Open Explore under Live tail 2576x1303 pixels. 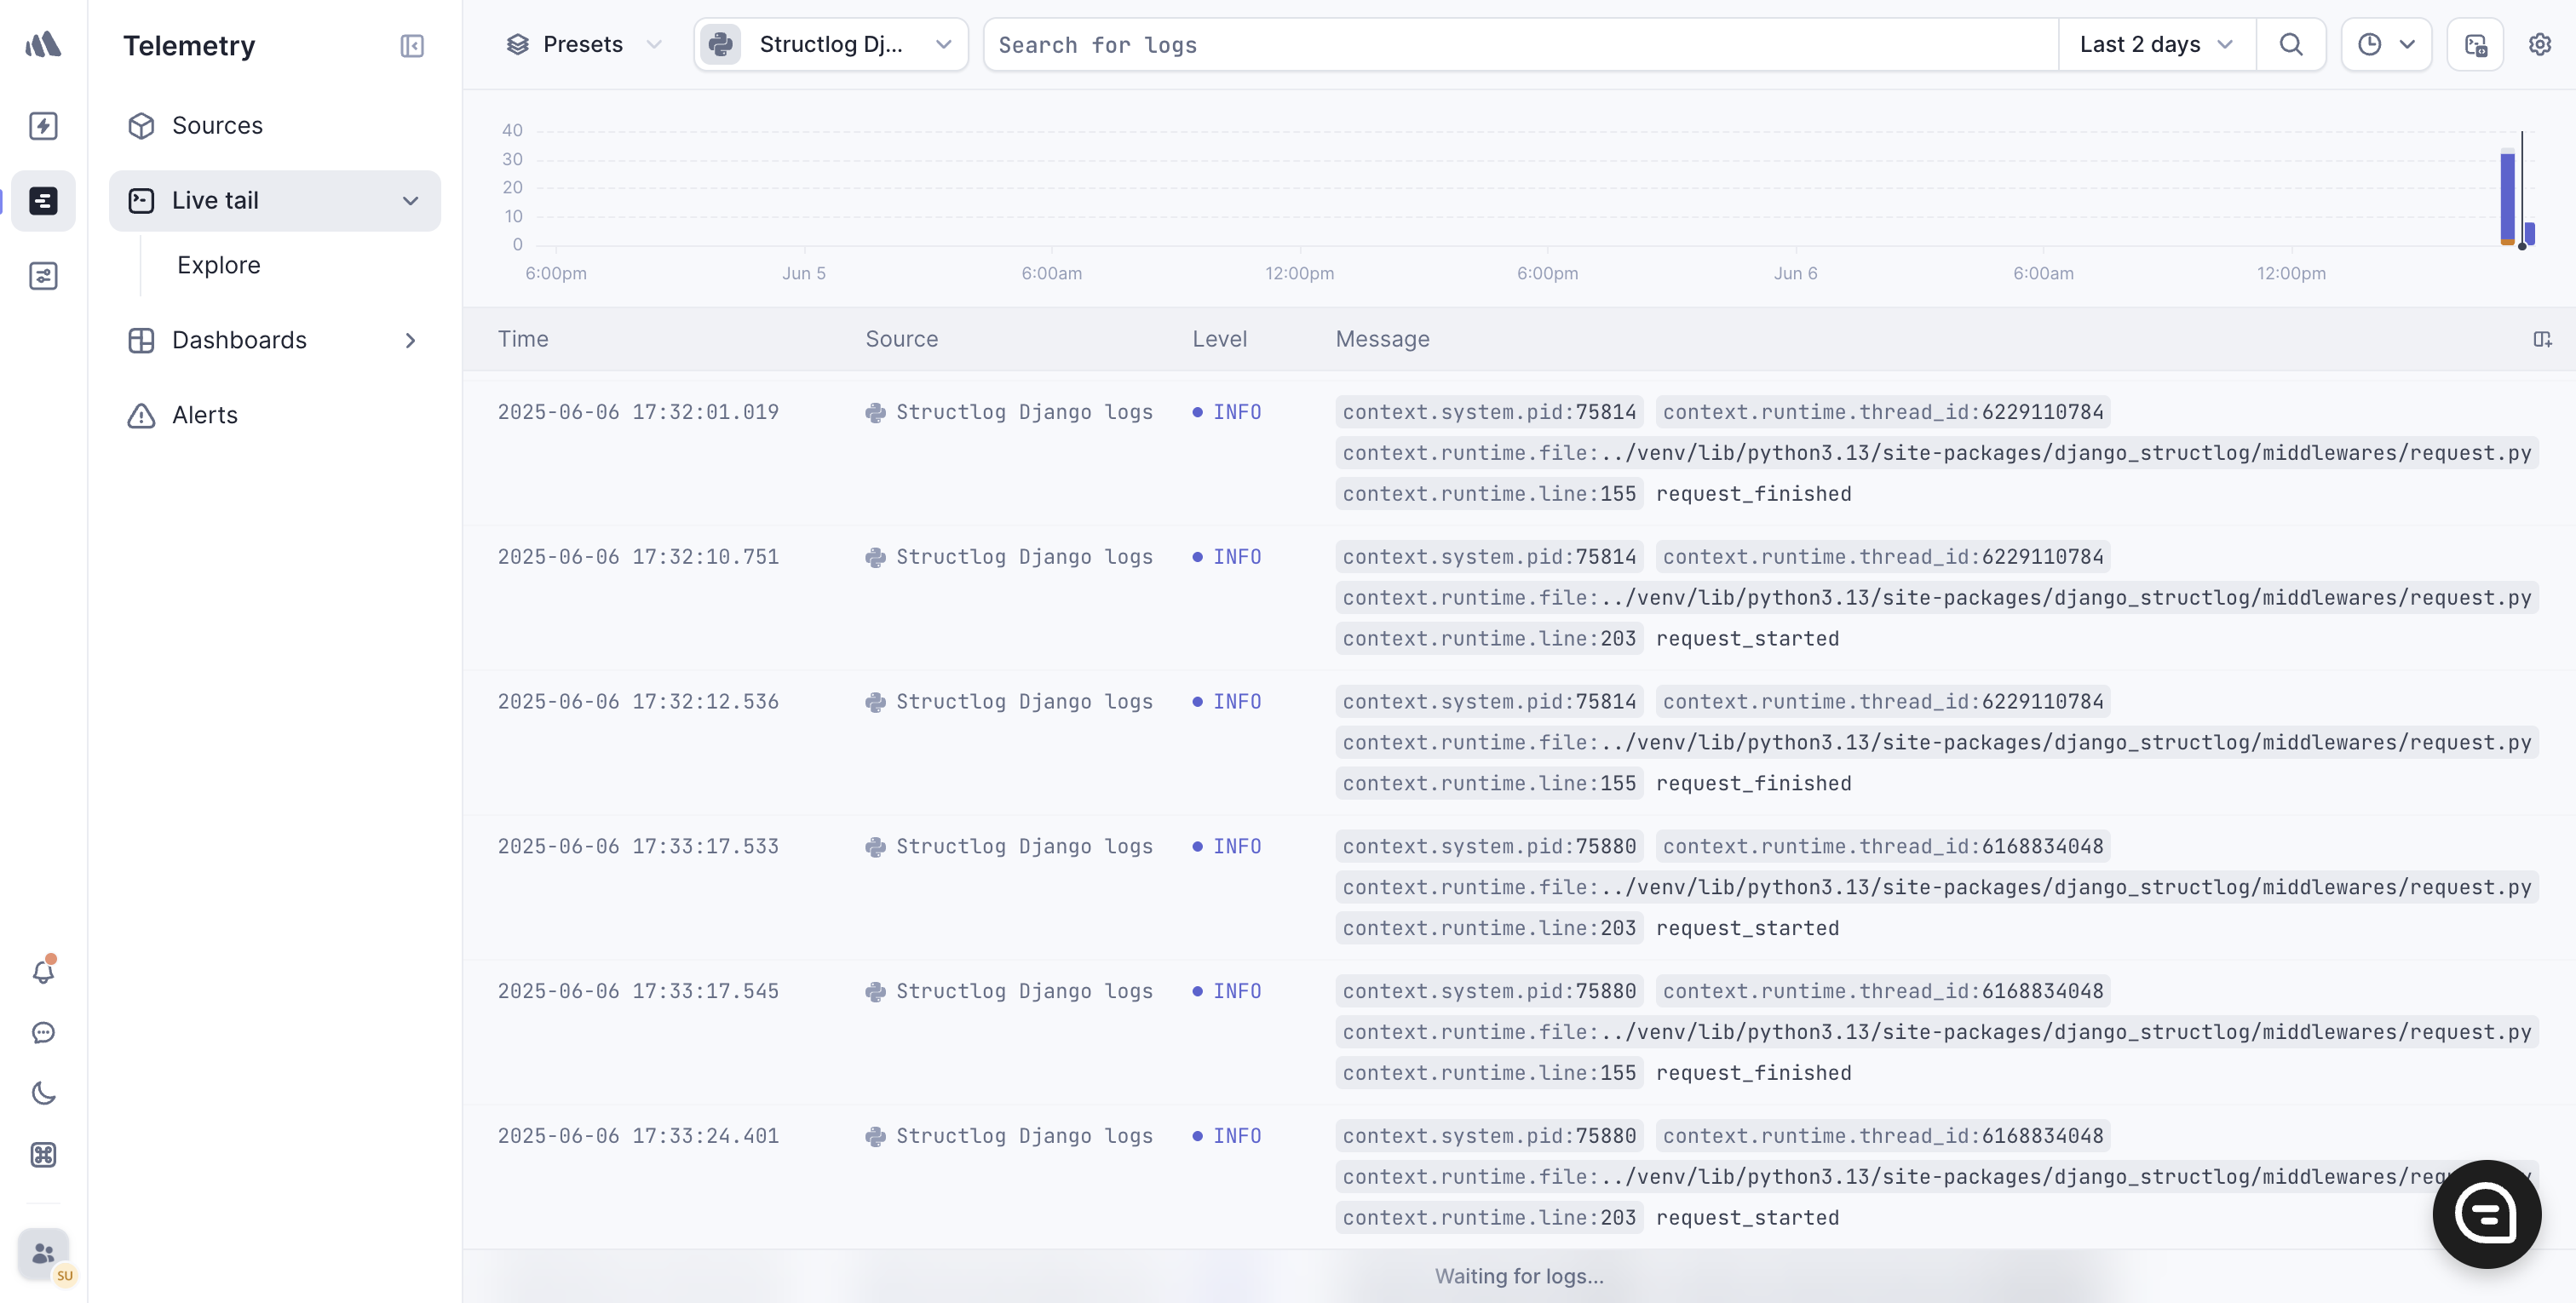tap(218, 265)
